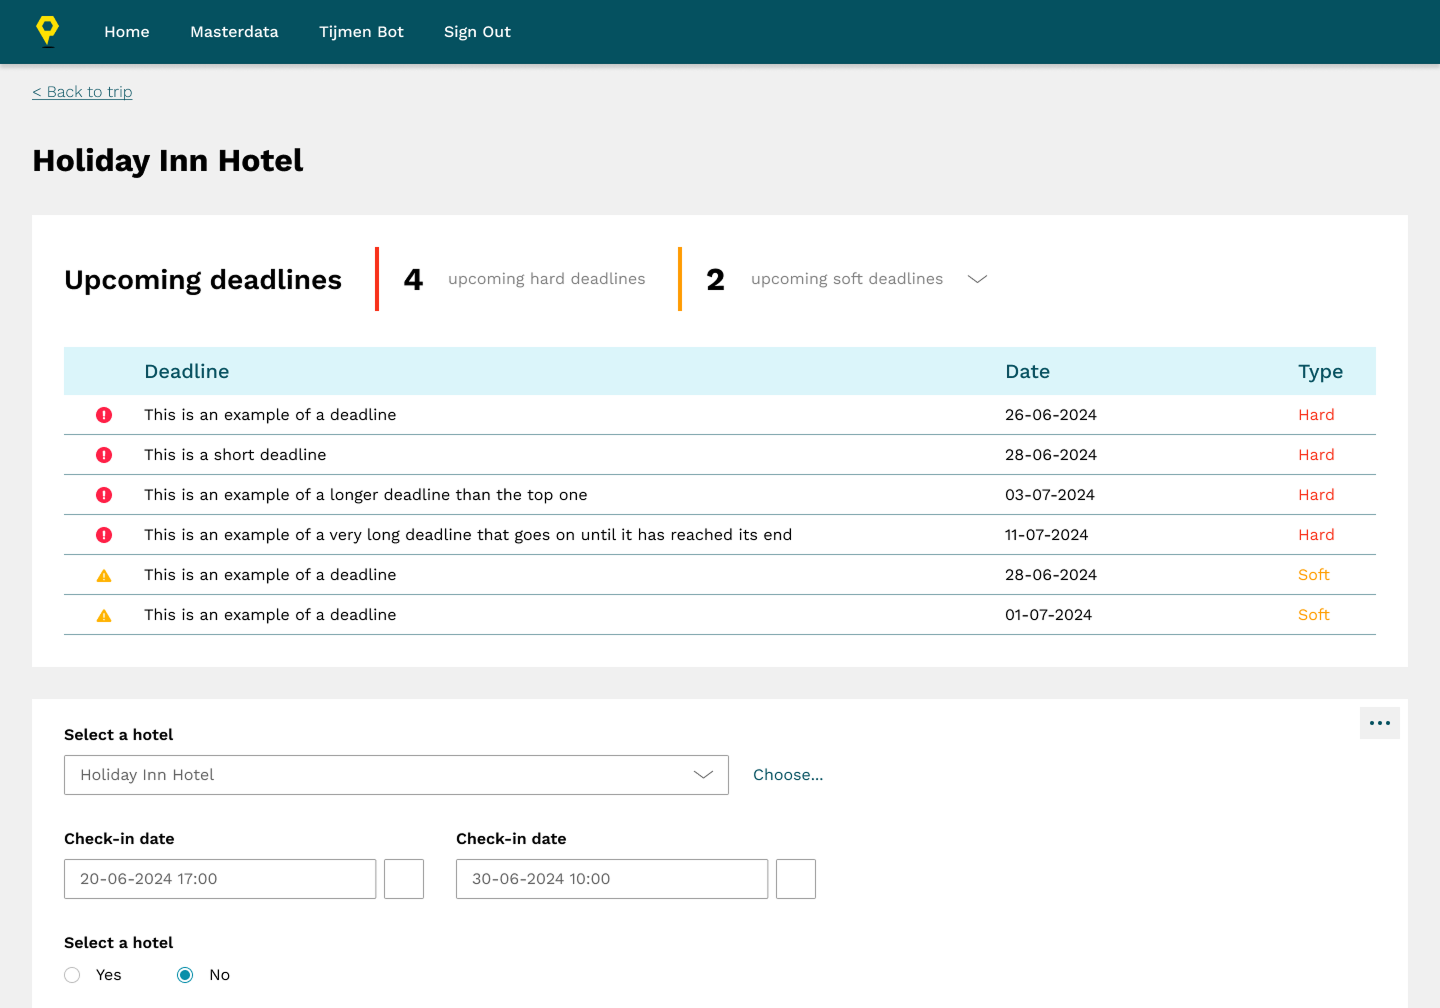Image resolution: width=1440 pixels, height=1008 pixels.
Task: Follow the Back to trip link
Action: point(82,92)
